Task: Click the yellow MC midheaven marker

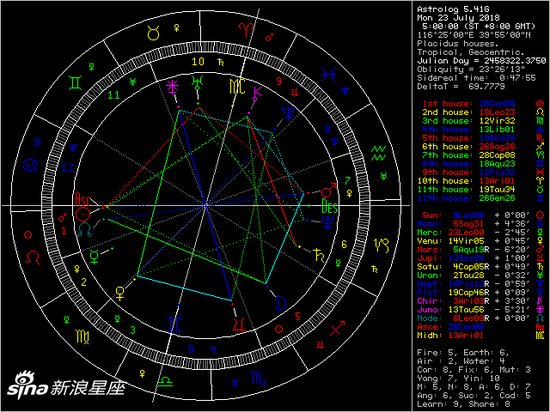Action: click(x=237, y=87)
